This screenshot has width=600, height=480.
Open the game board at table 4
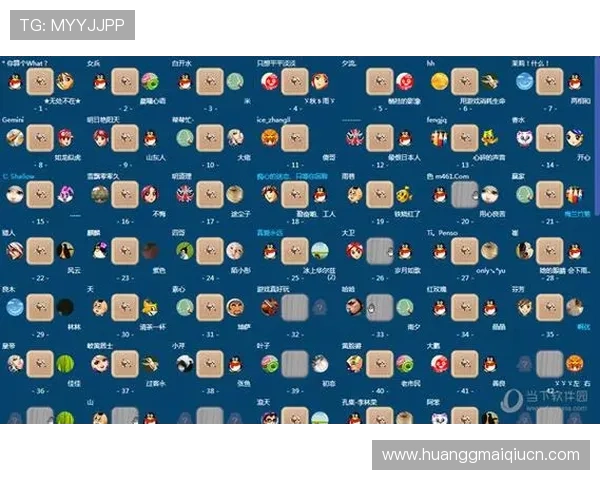point(295,82)
